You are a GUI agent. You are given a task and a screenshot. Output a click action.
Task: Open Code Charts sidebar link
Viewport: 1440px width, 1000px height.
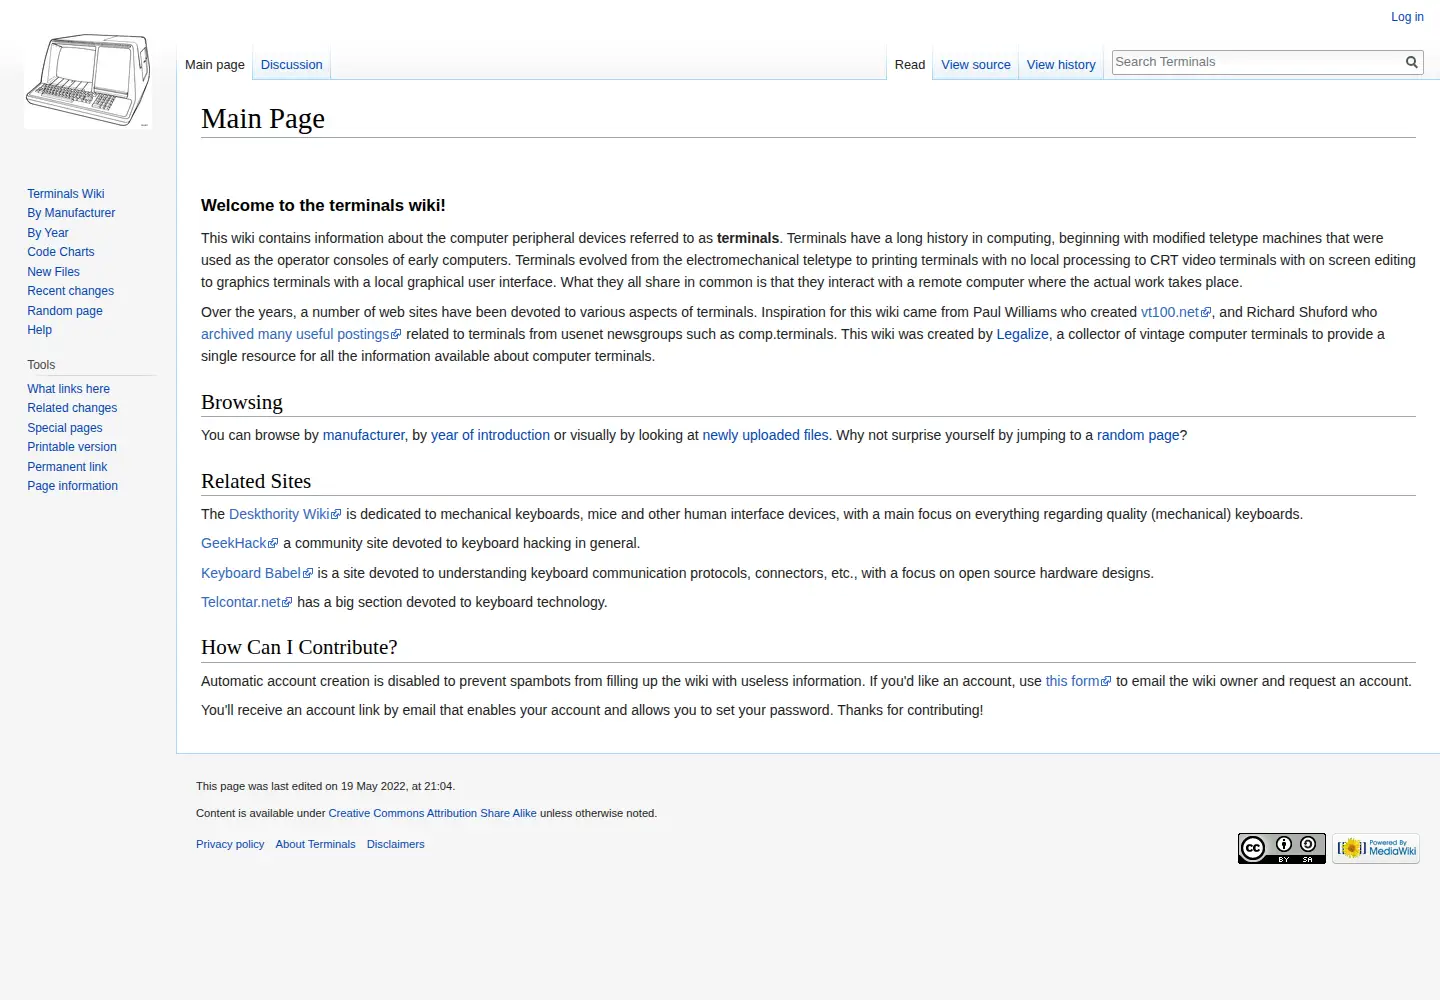[x=61, y=252]
